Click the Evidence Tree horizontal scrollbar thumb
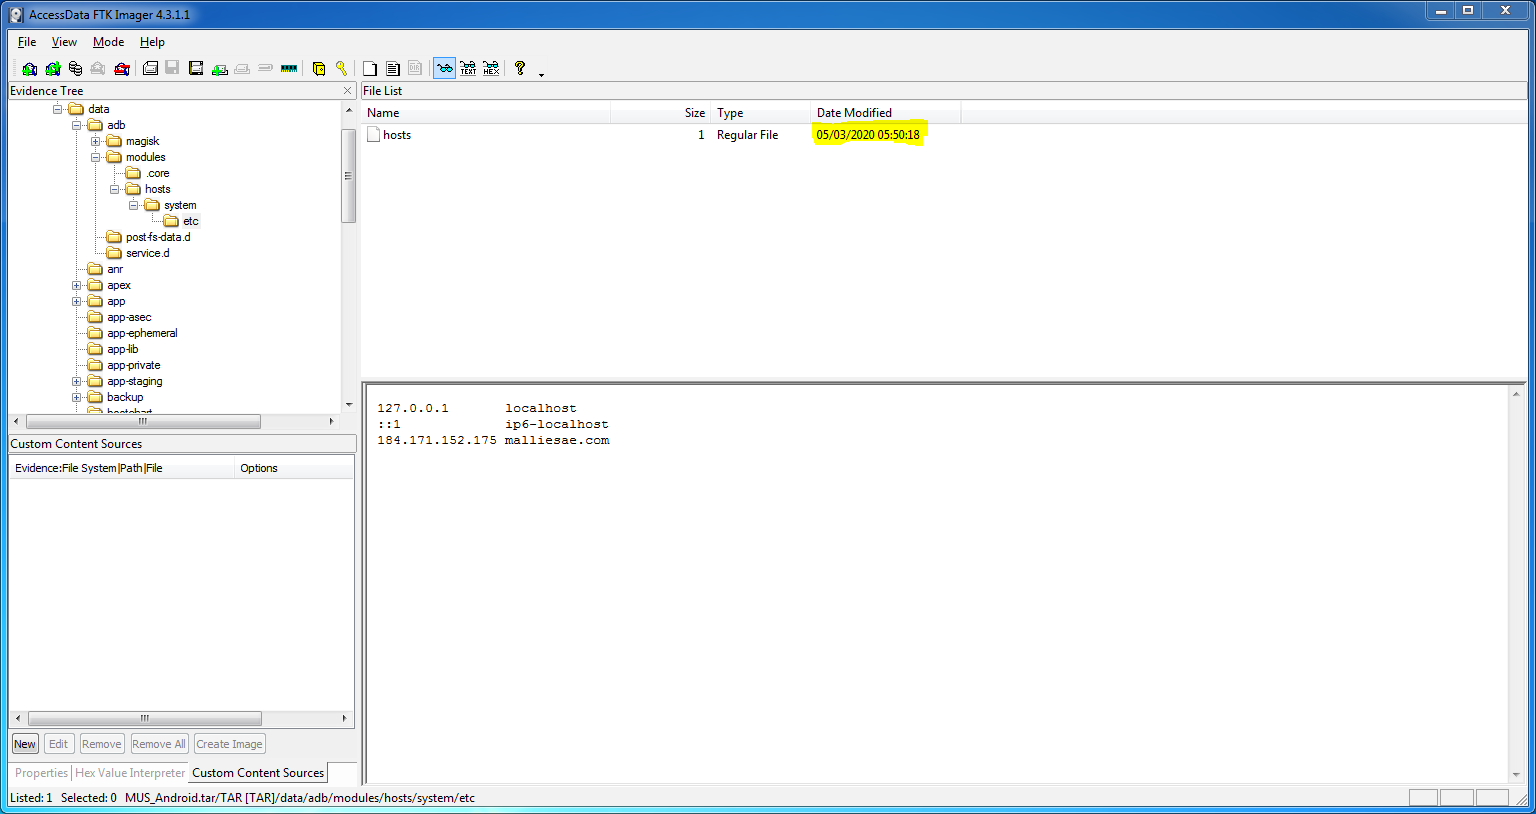Image resolution: width=1536 pixels, height=814 pixels. [x=143, y=422]
